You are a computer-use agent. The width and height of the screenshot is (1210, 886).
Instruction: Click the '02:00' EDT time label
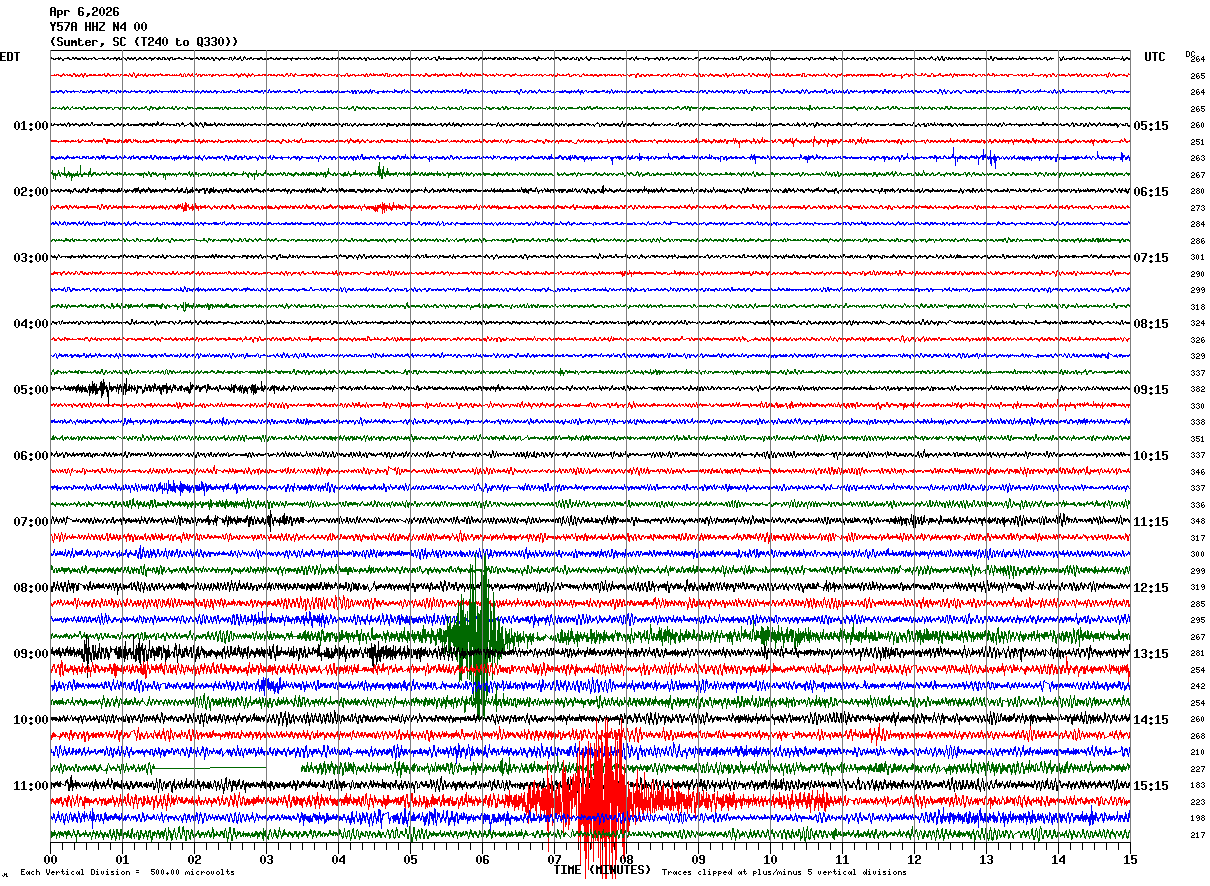tap(31, 192)
